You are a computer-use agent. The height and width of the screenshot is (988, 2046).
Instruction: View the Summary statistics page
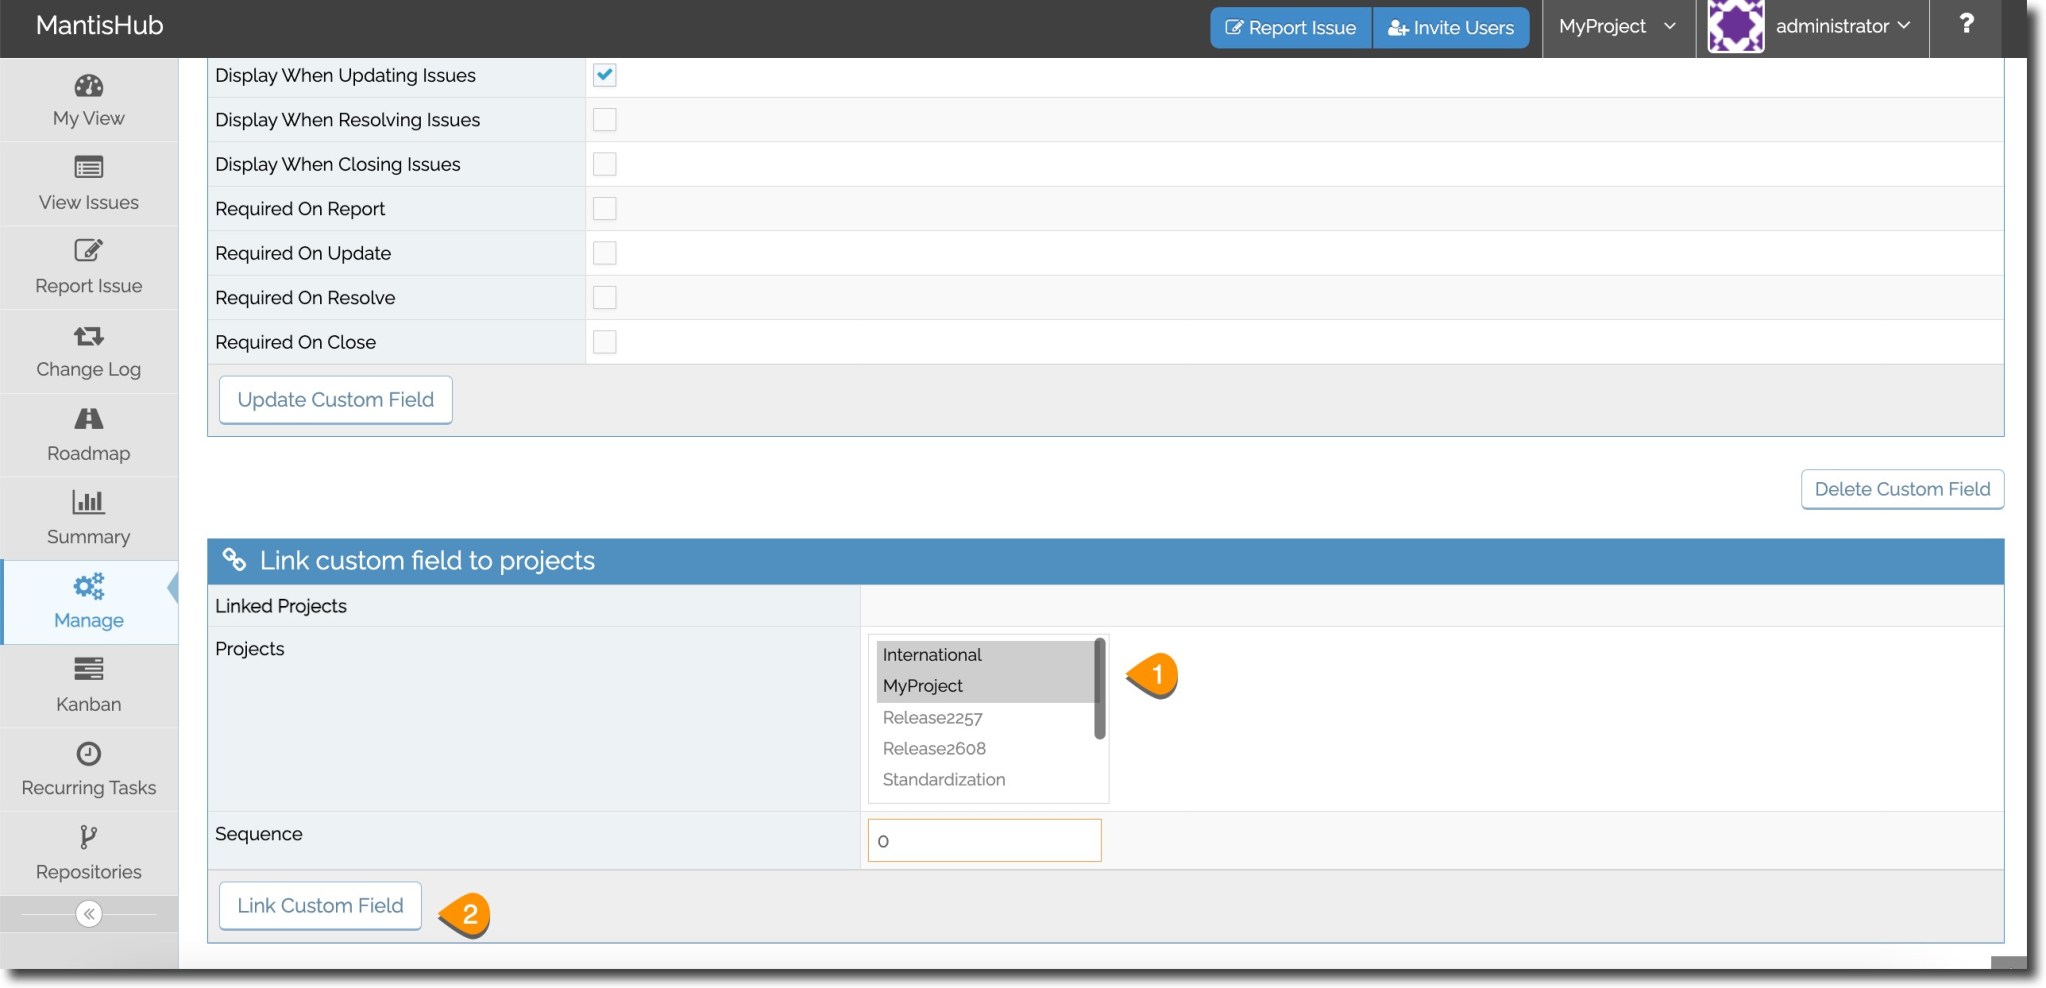click(x=88, y=518)
